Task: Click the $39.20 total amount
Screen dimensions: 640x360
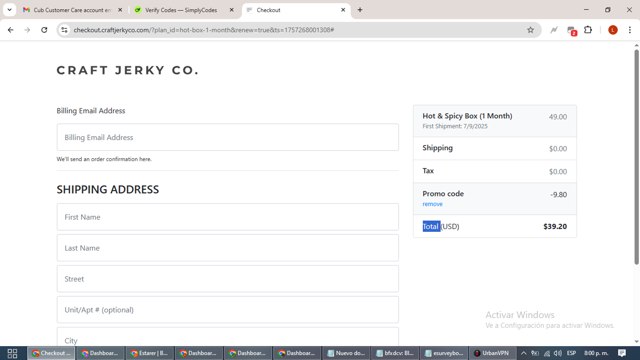Action: click(555, 227)
